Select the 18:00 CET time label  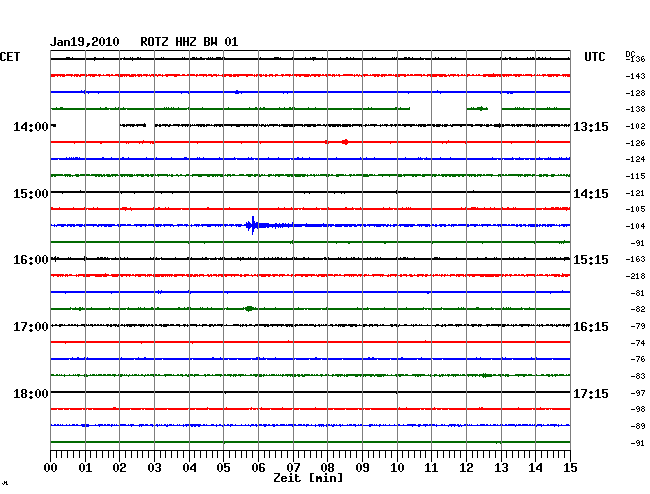coord(31,393)
